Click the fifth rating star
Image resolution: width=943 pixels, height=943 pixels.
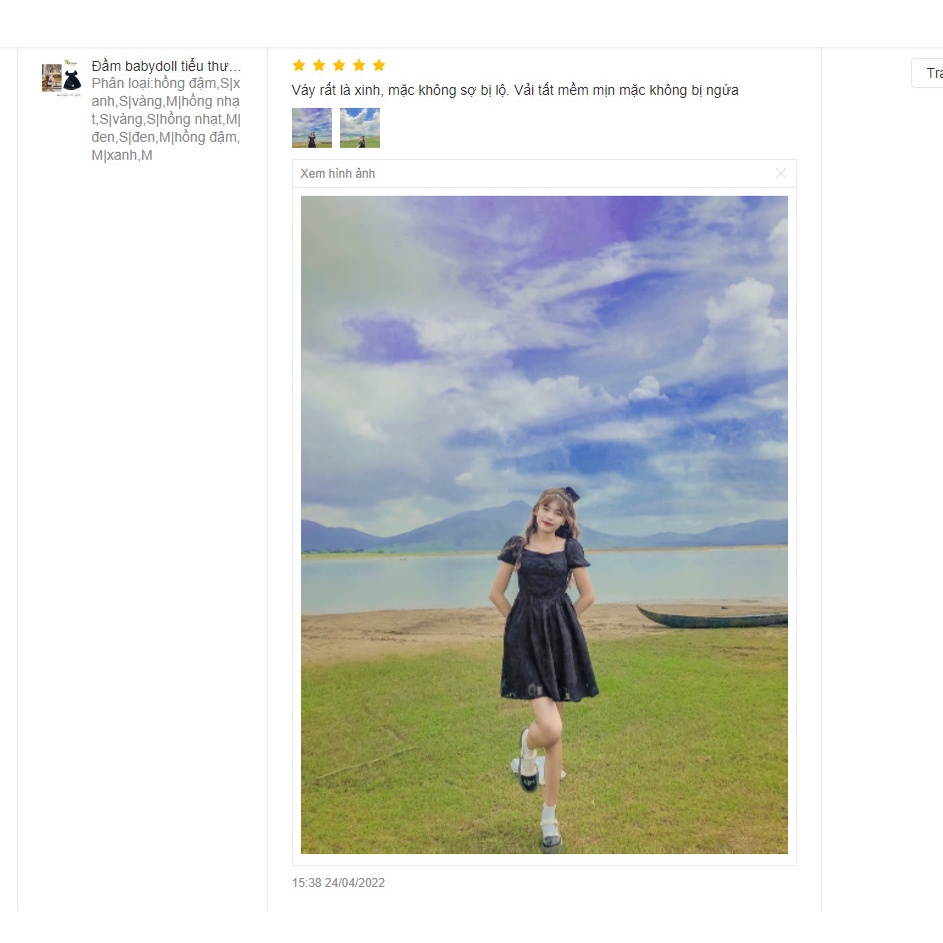379,65
